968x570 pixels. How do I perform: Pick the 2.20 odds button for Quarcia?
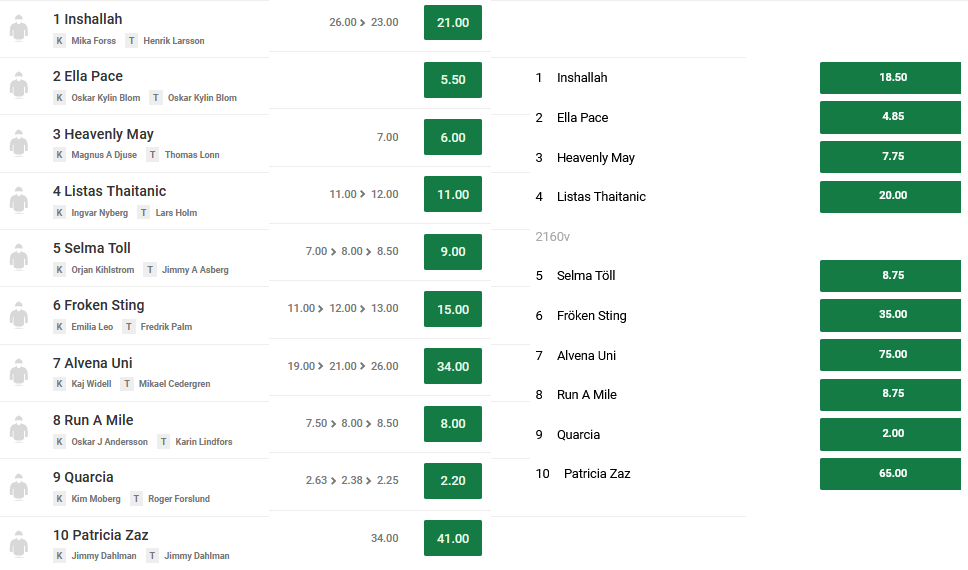click(453, 480)
